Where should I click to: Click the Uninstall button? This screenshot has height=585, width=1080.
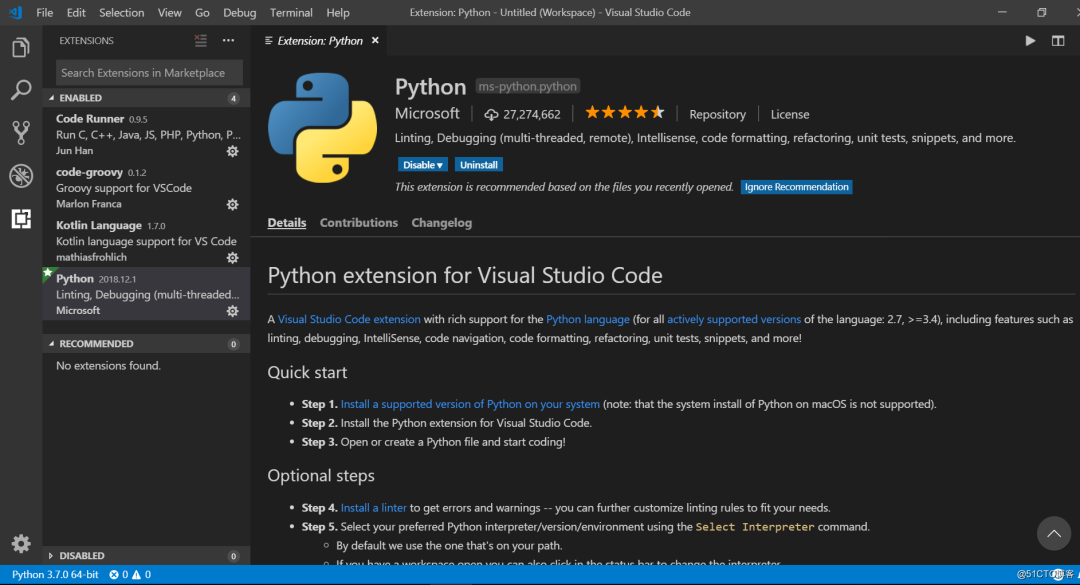479,165
